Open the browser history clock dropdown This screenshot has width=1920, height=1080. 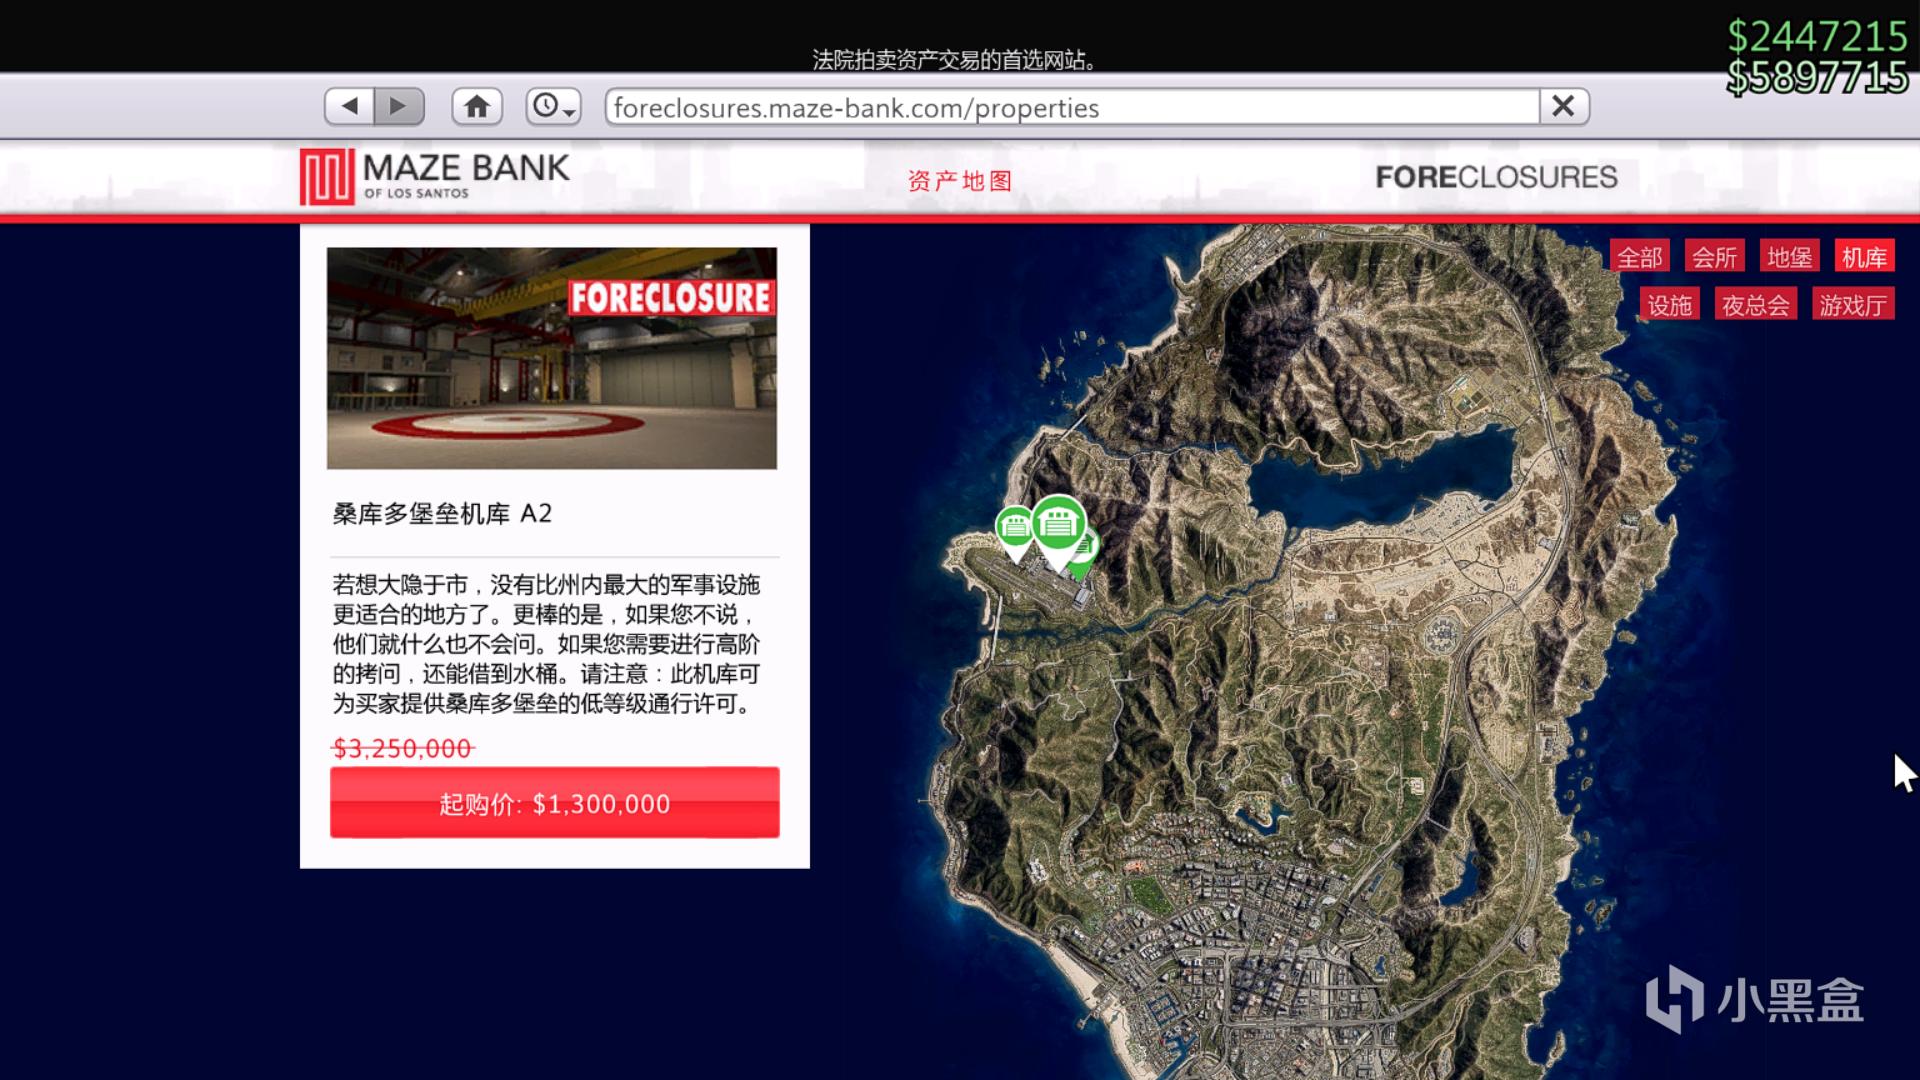pos(553,106)
